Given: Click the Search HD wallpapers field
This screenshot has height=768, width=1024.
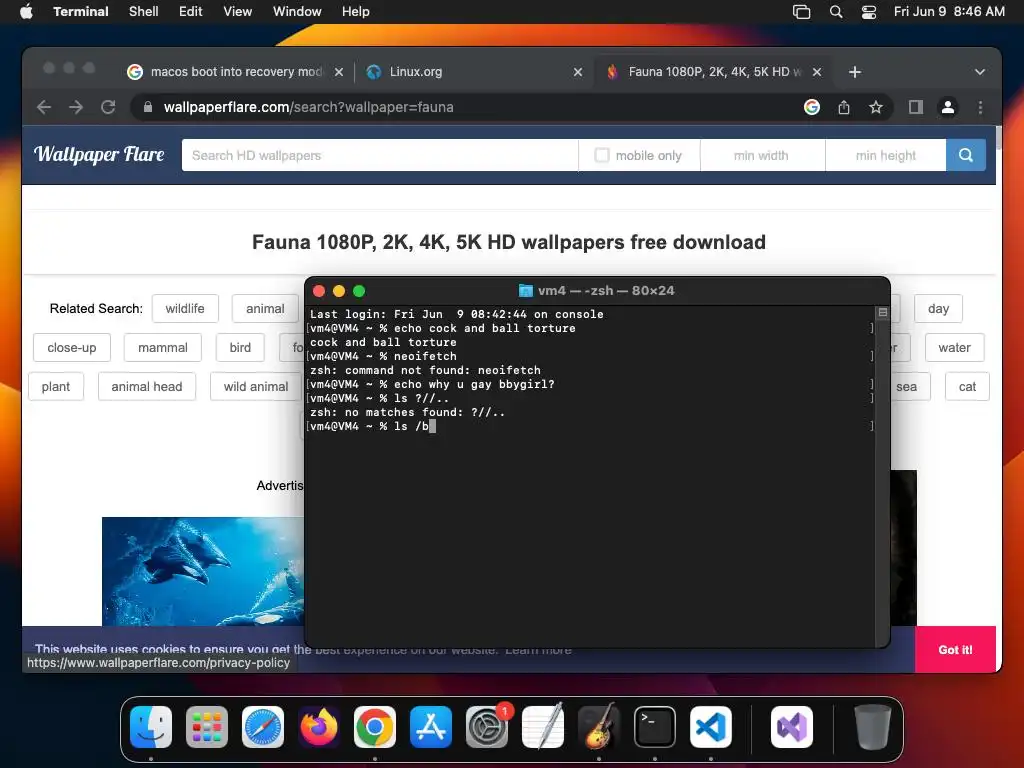Looking at the screenshot, I should 379,155.
